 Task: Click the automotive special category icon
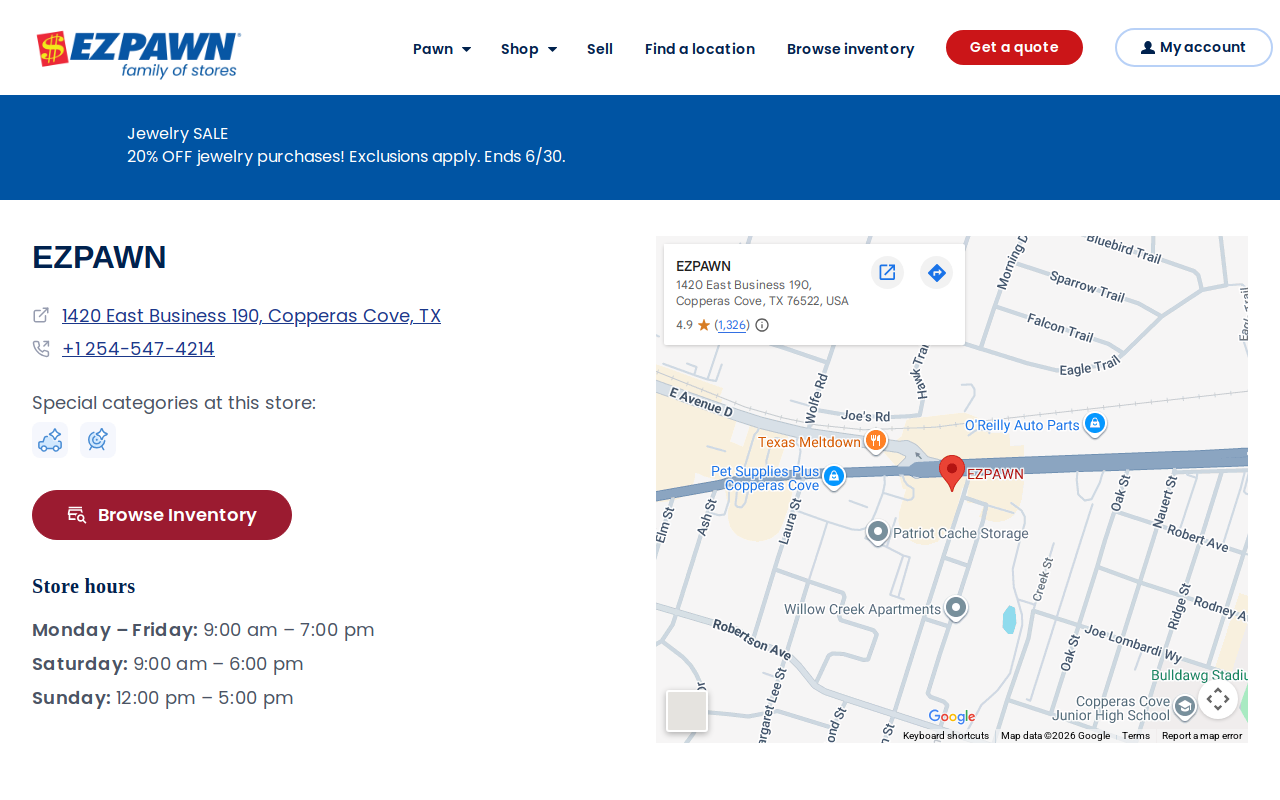[50, 440]
